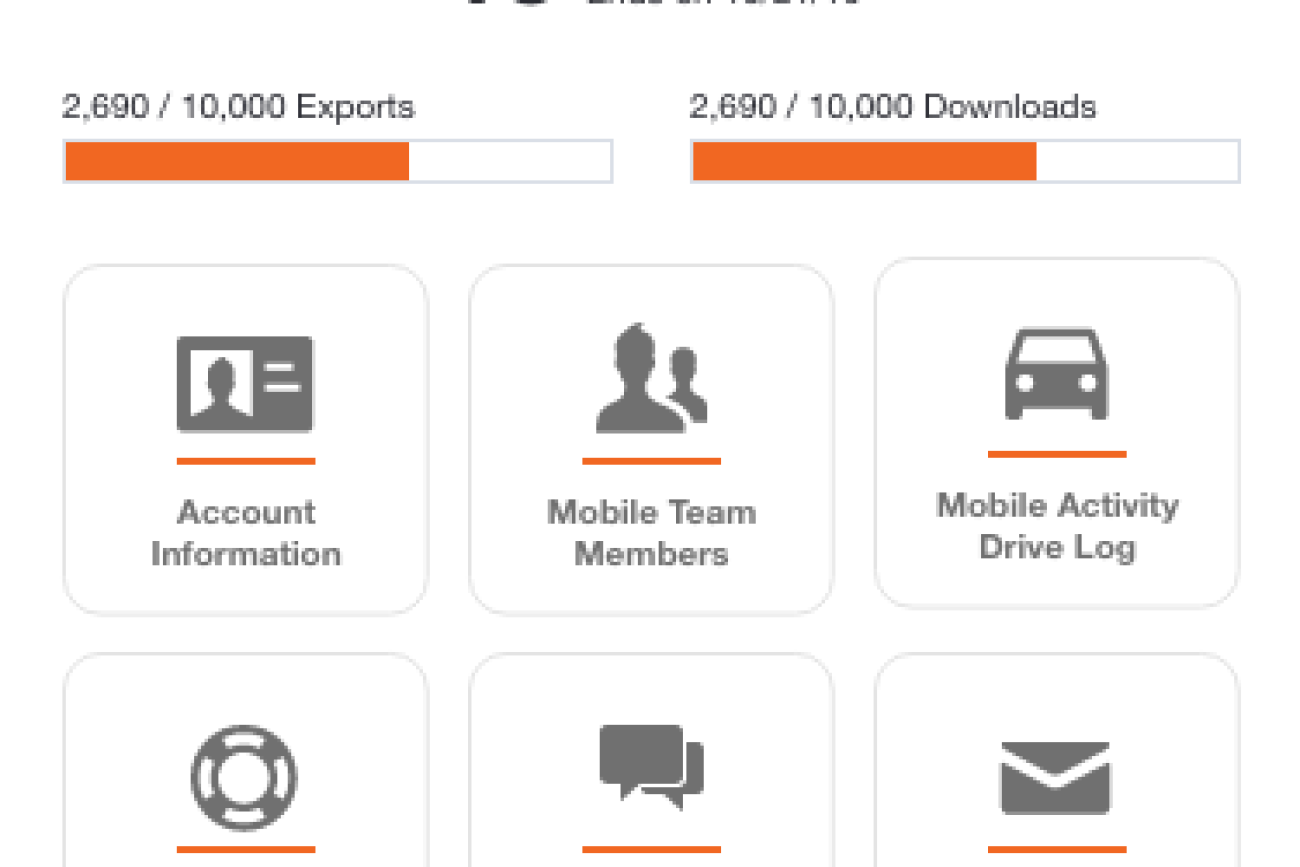Viewport: 1300px width, 867px height.
Task: Click the Downloads usage progress bar
Action: pyautogui.click(x=964, y=162)
